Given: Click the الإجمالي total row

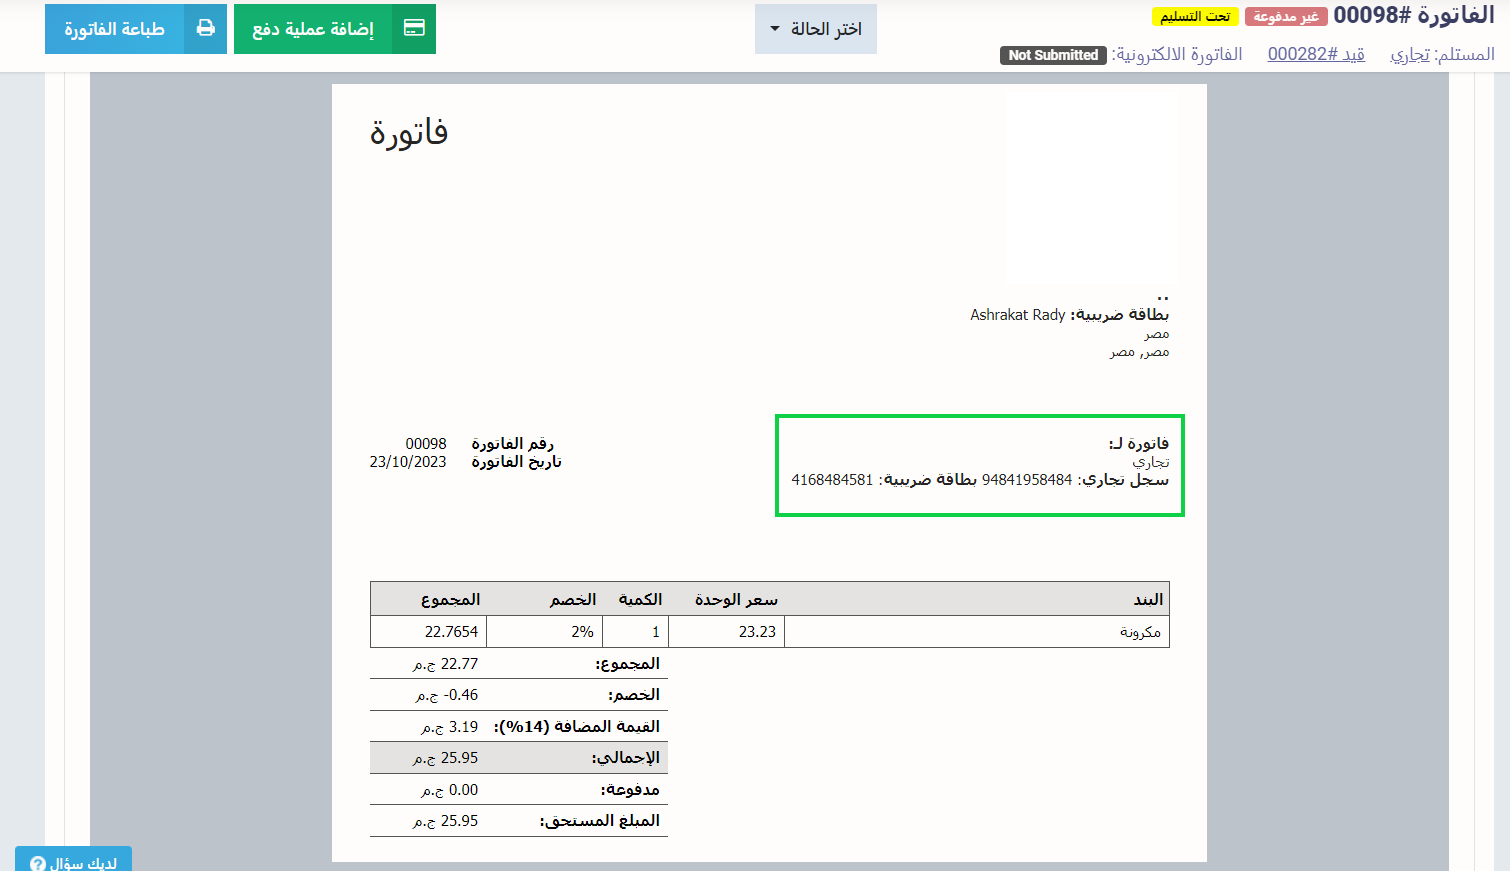Looking at the screenshot, I should point(518,758).
